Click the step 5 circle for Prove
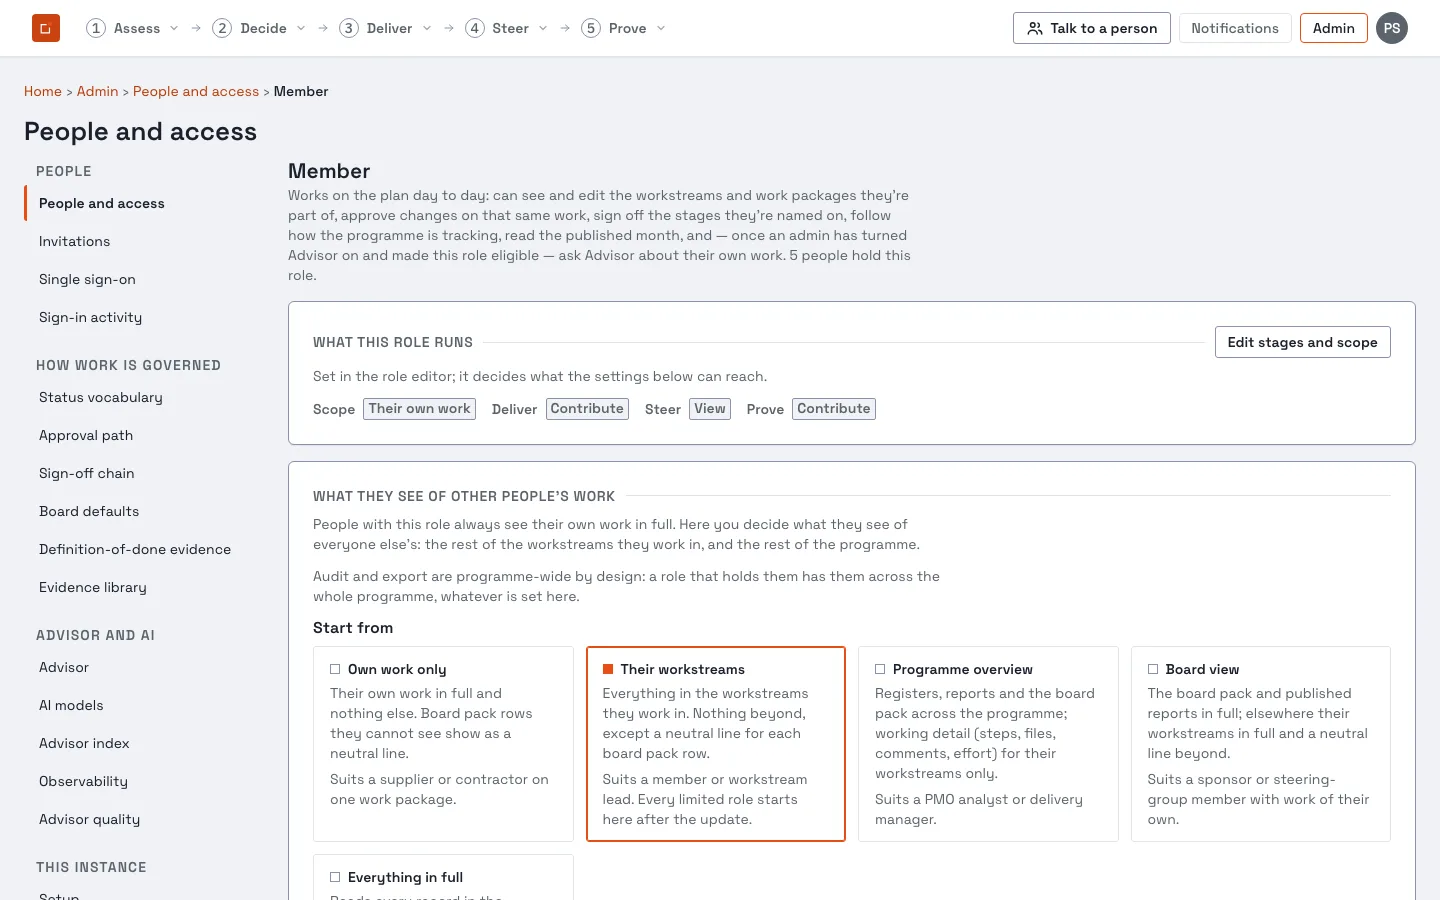This screenshot has height=900, width=1440. [x=591, y=28]
